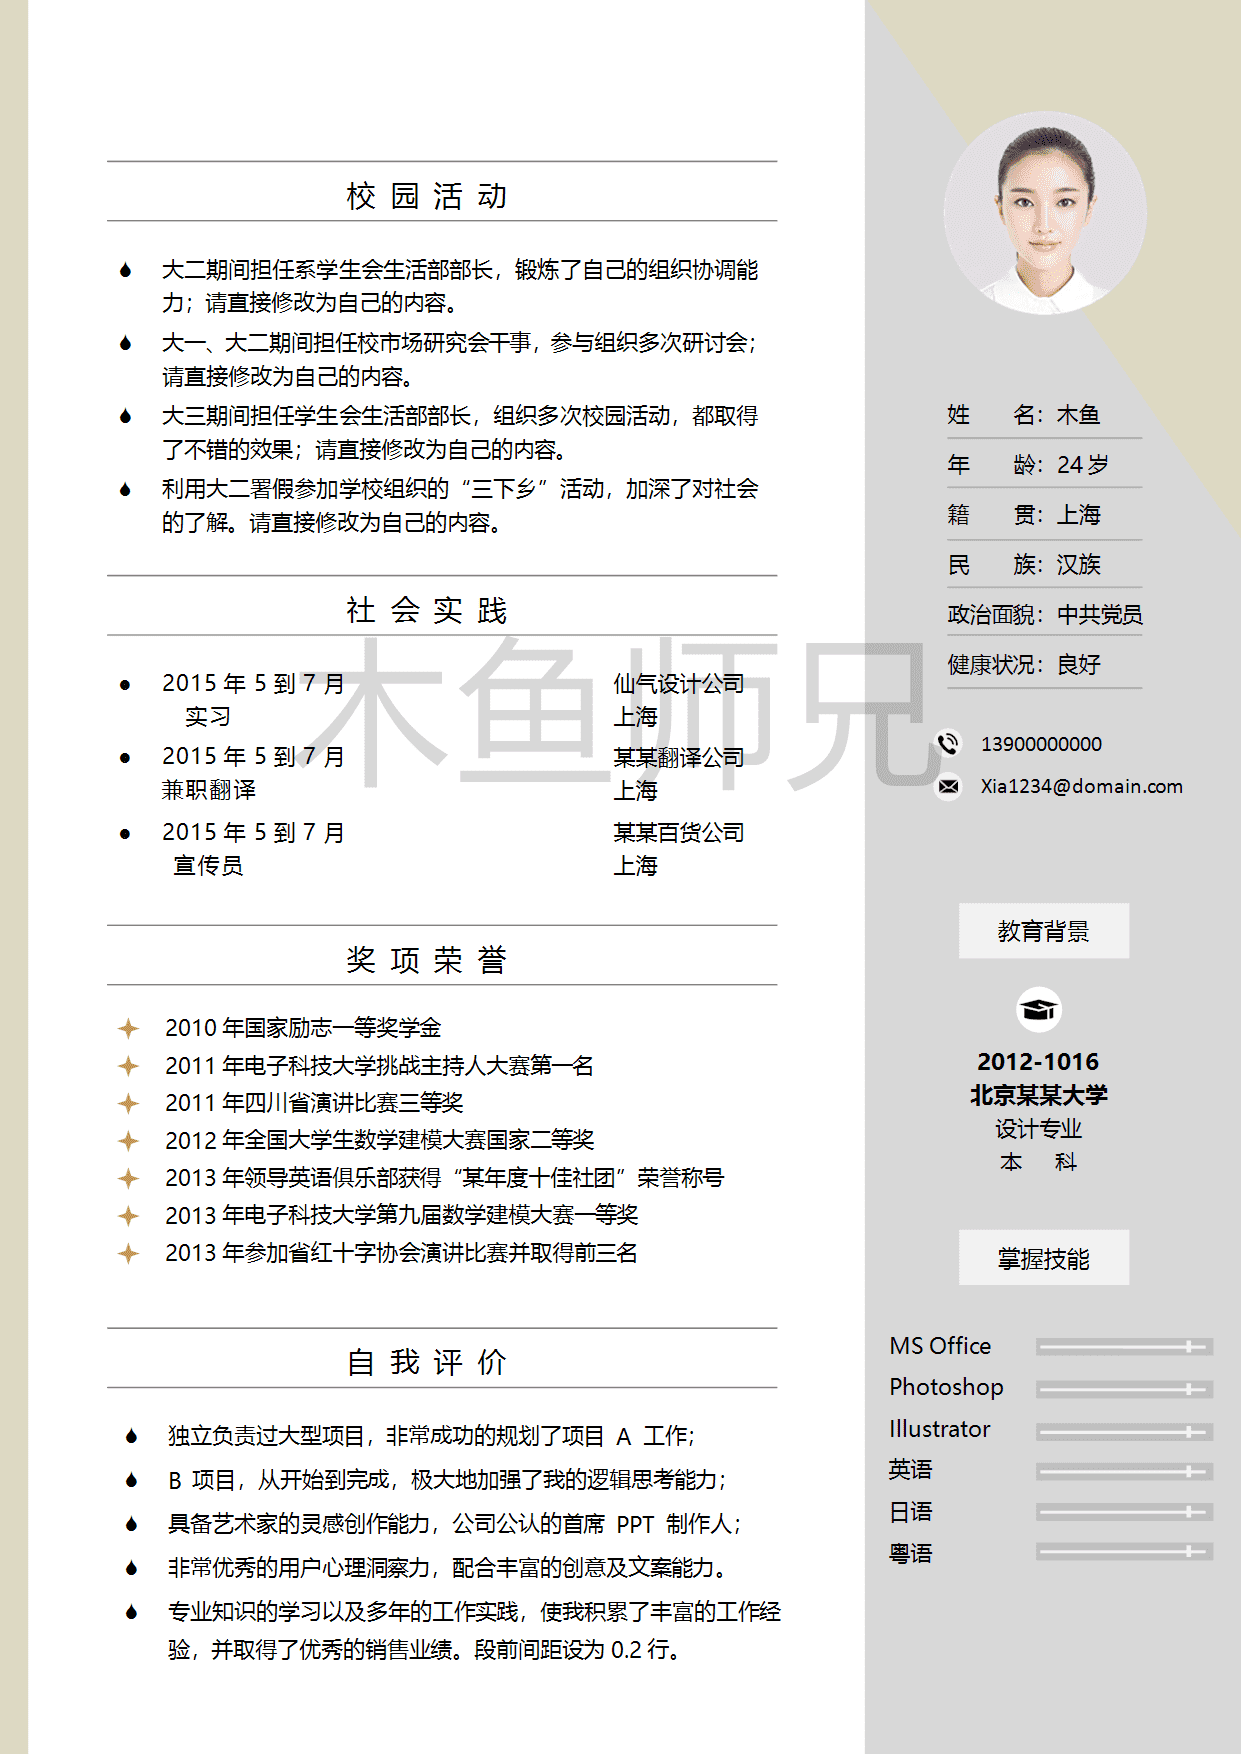Click the graduation cap icon
Screen dimensions: 1241x1754
pos(1038,1010)
